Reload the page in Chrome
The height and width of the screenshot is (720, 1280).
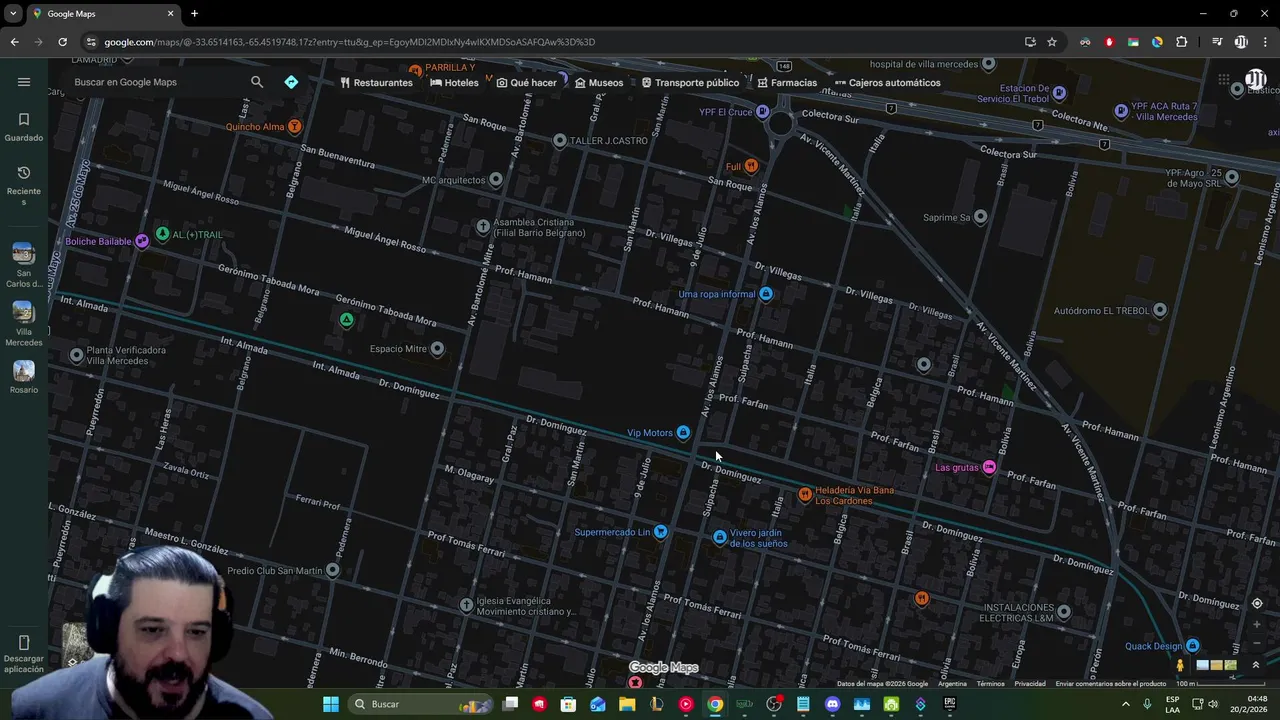pos(62,42)
